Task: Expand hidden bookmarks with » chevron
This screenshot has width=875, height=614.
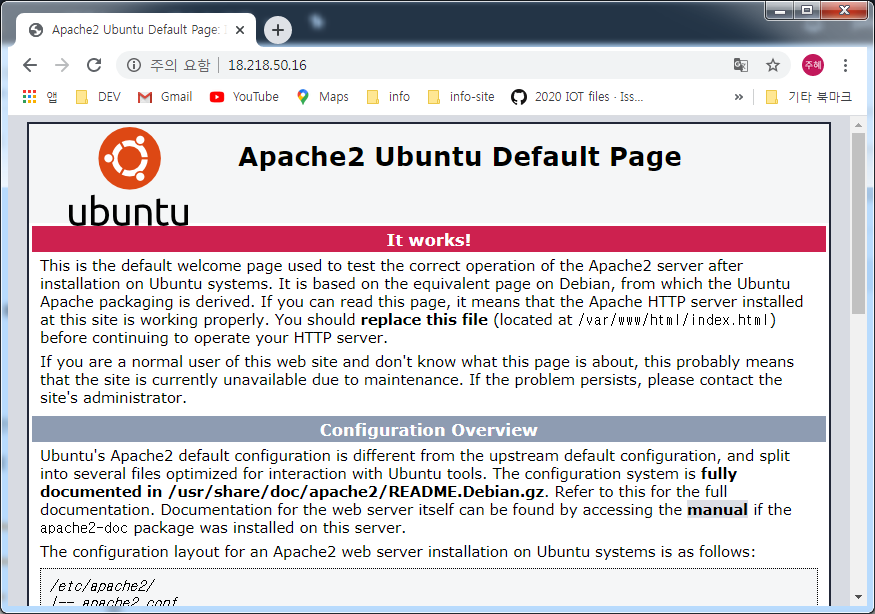Action: pyautogui.click(x=739, y=97)
